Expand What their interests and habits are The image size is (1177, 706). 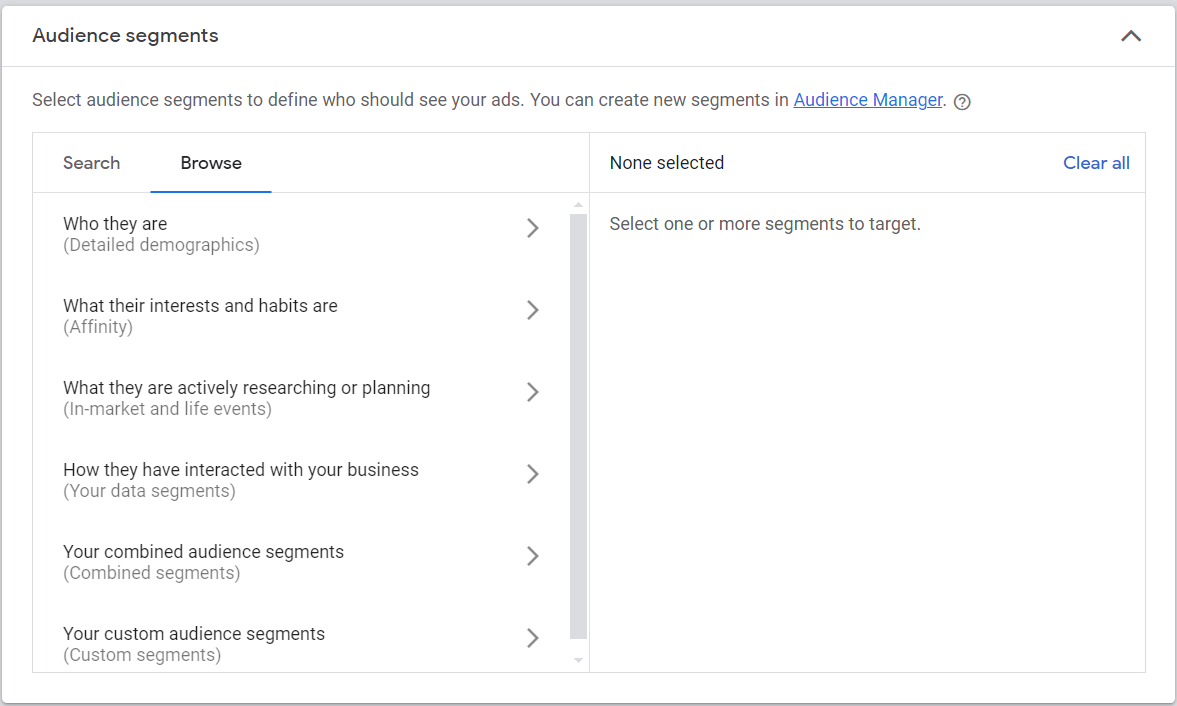click(200, 315)
